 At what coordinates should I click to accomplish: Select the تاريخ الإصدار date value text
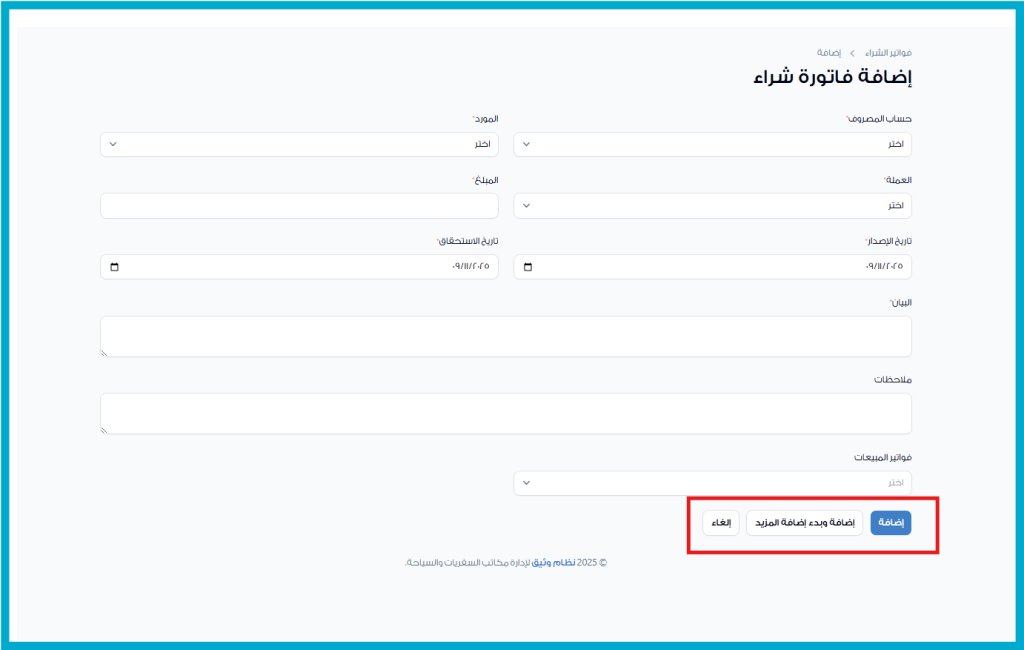884,267
